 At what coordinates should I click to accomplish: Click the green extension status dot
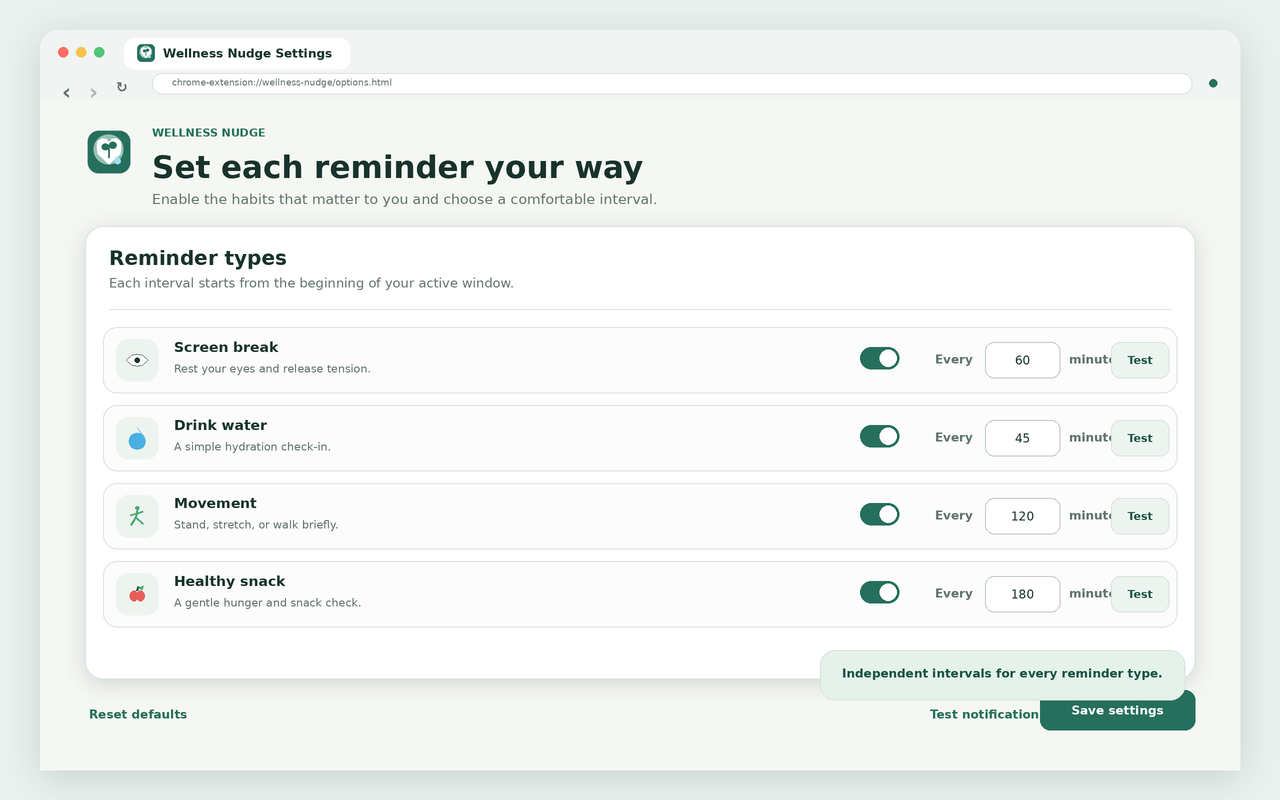coord(1213,84)
